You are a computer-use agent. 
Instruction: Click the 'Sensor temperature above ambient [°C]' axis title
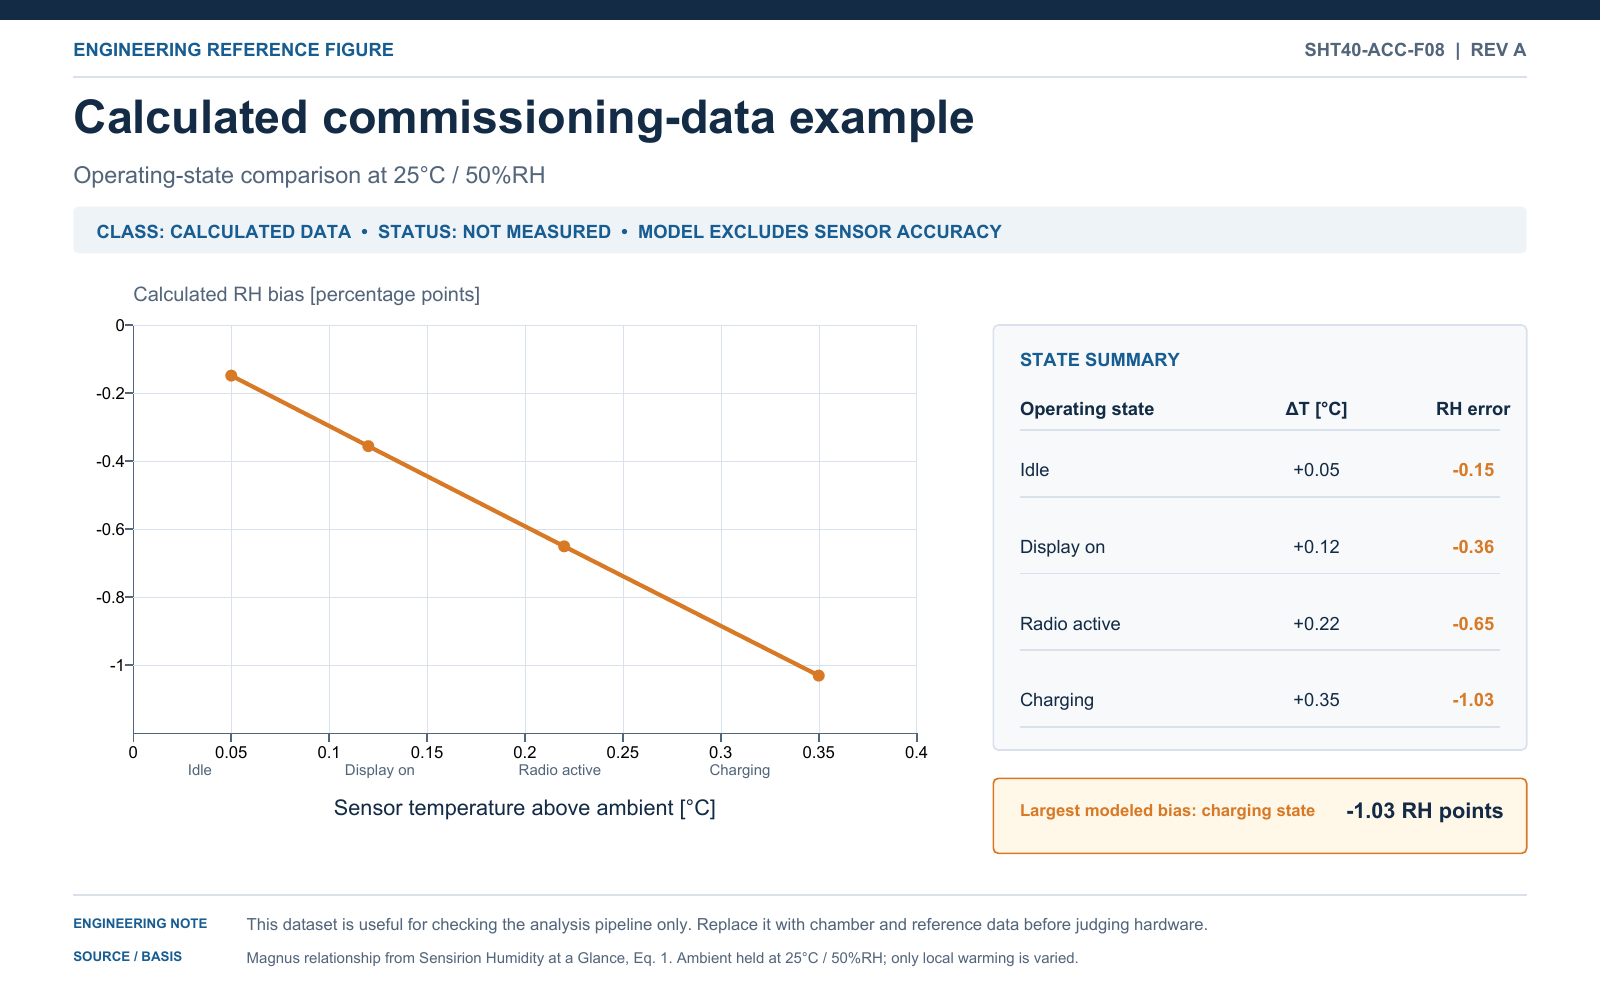tap(525, 808)
